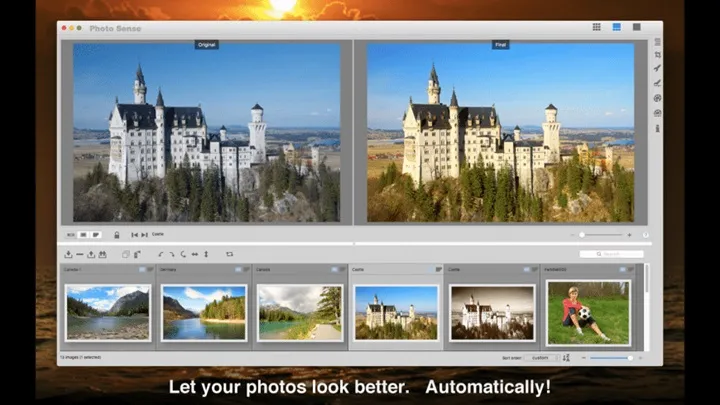Switch to single image view layout
Screen dimensions: 720x405
(x=636, y=27)
